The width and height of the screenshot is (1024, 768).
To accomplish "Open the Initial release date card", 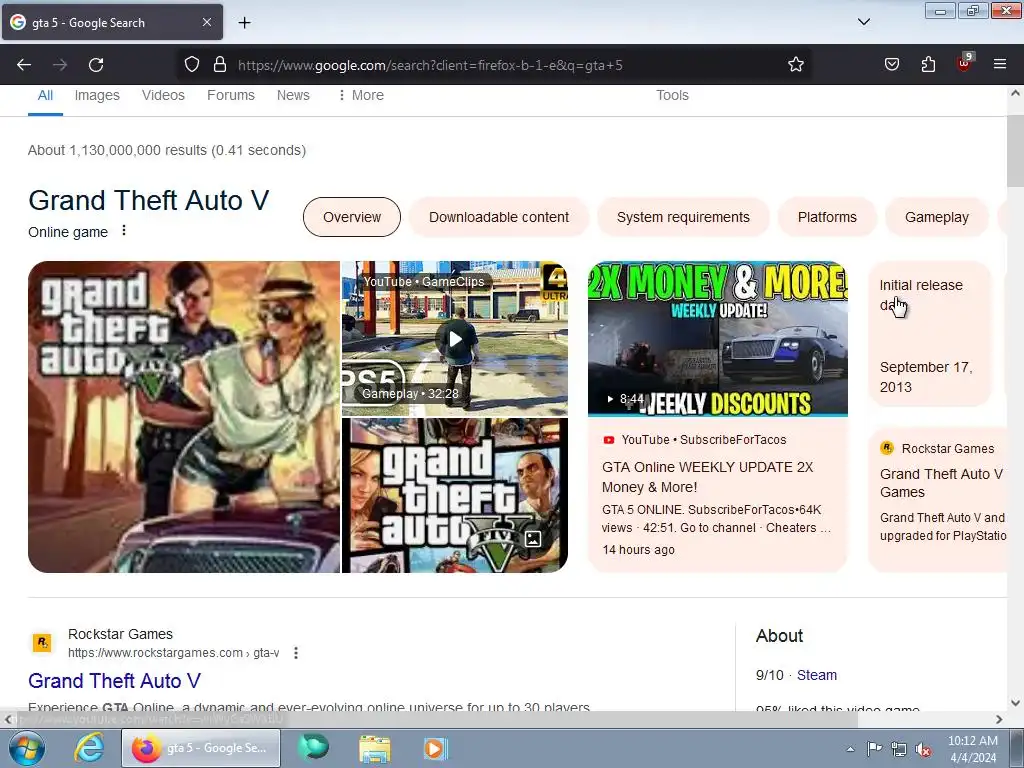I will (930, 334).
